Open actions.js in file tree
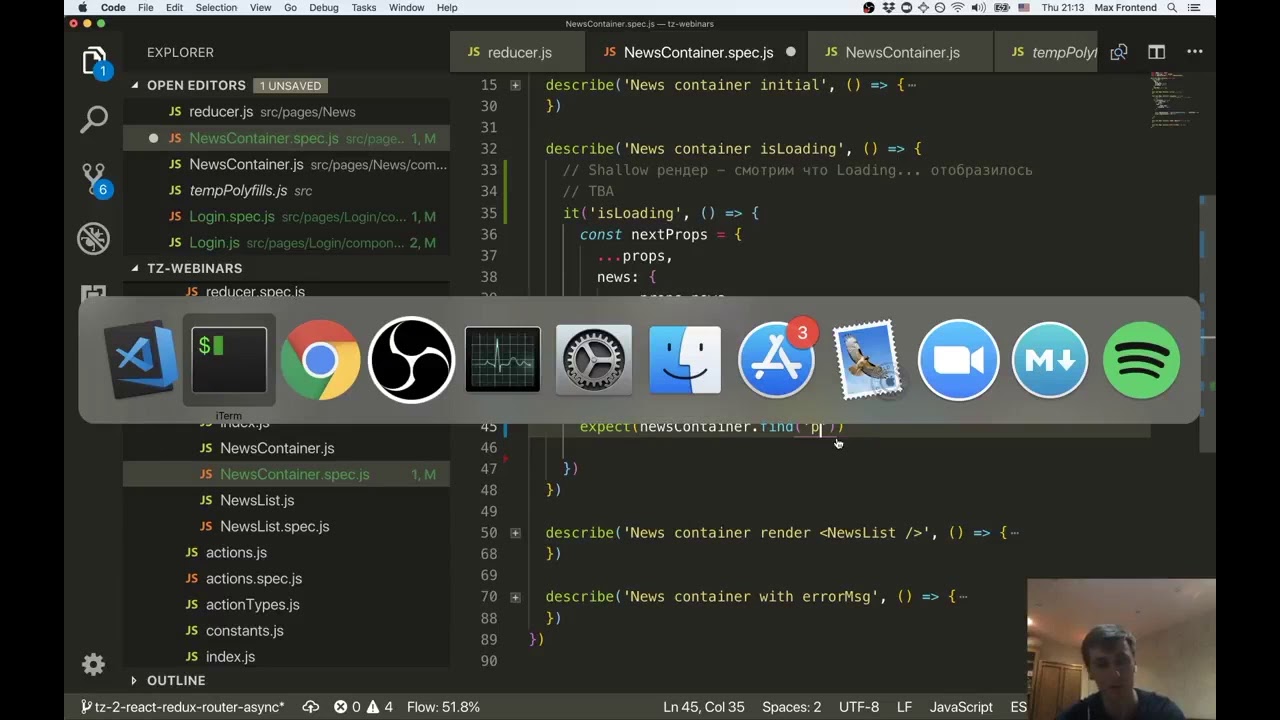 point(286,552)
